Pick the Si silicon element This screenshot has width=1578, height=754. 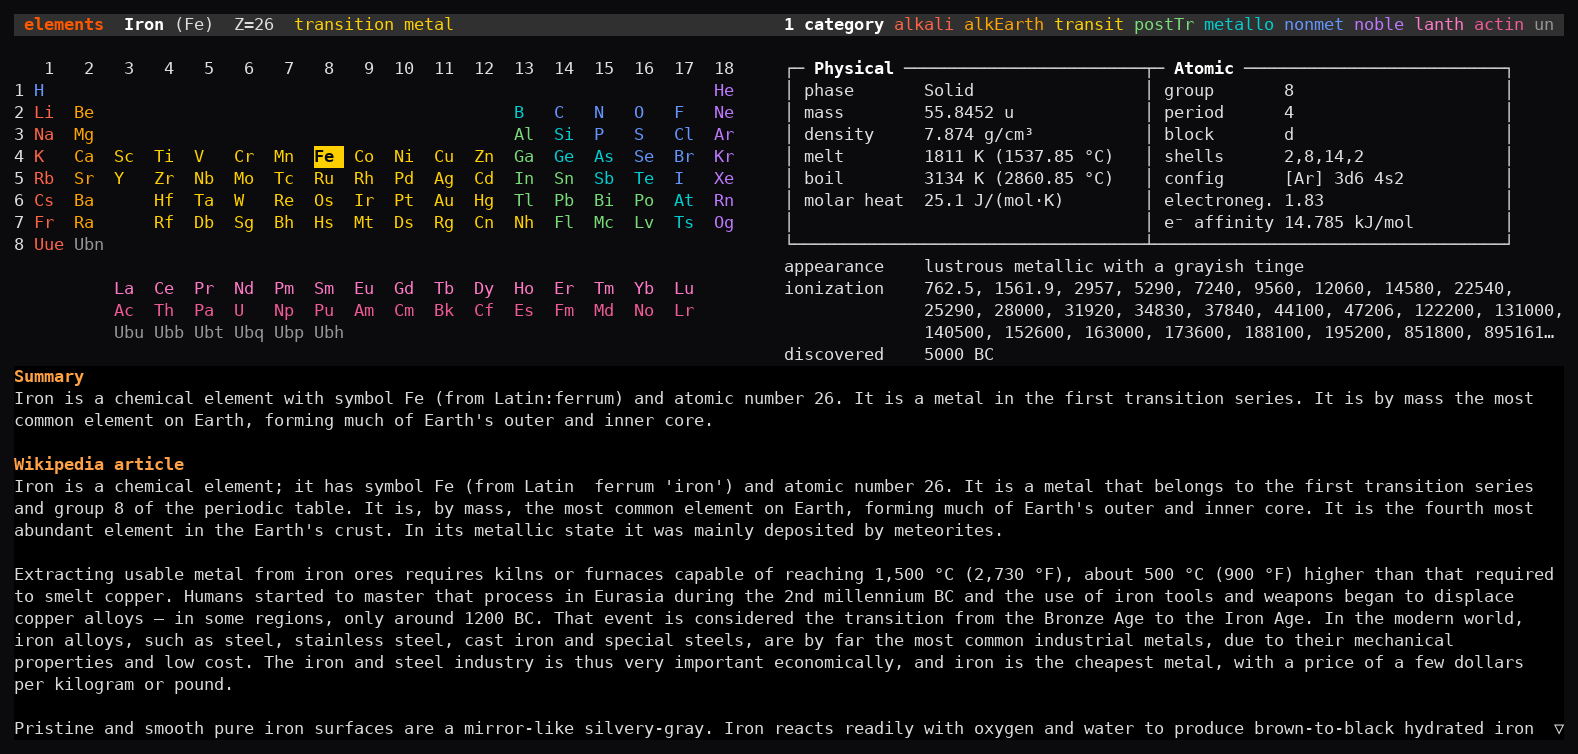tap(564, 135)
